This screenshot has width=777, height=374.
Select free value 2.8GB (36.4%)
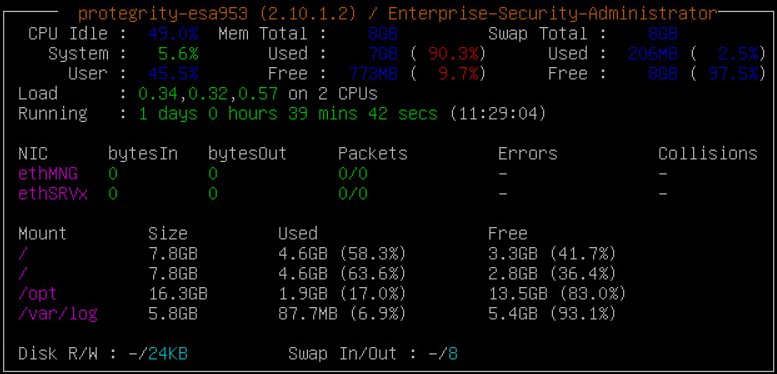553,273
